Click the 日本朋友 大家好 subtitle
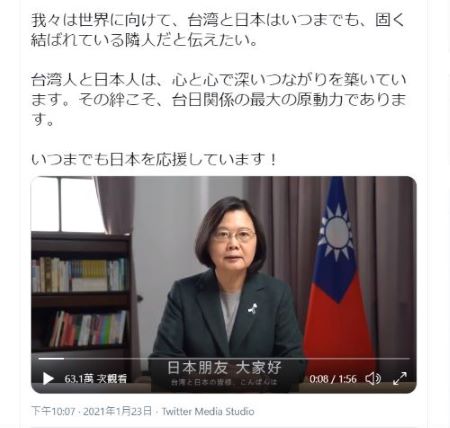 (x=224, y=368)
